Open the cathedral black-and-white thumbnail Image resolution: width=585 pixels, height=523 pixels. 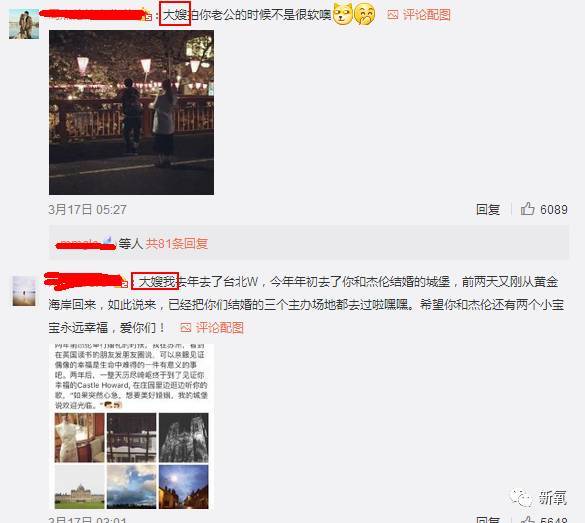[x=184, y=438]
